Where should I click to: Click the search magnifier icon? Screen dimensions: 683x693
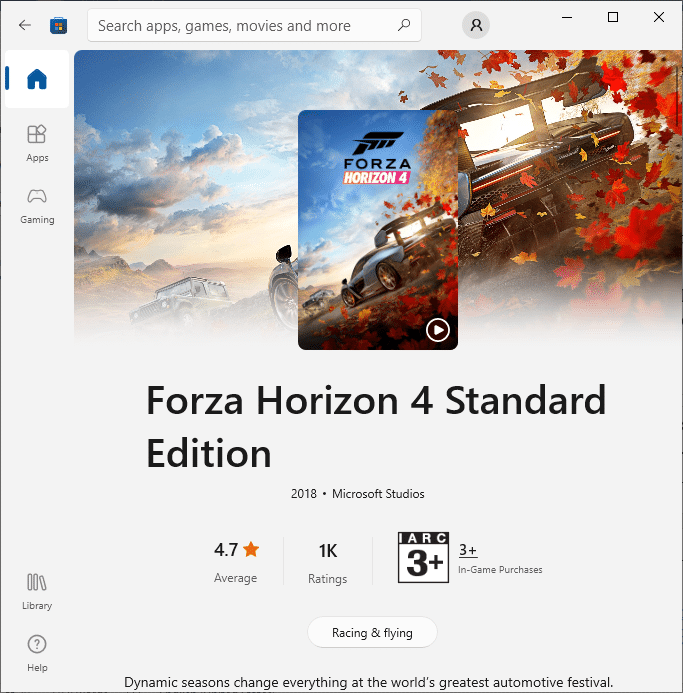[404, 25]
